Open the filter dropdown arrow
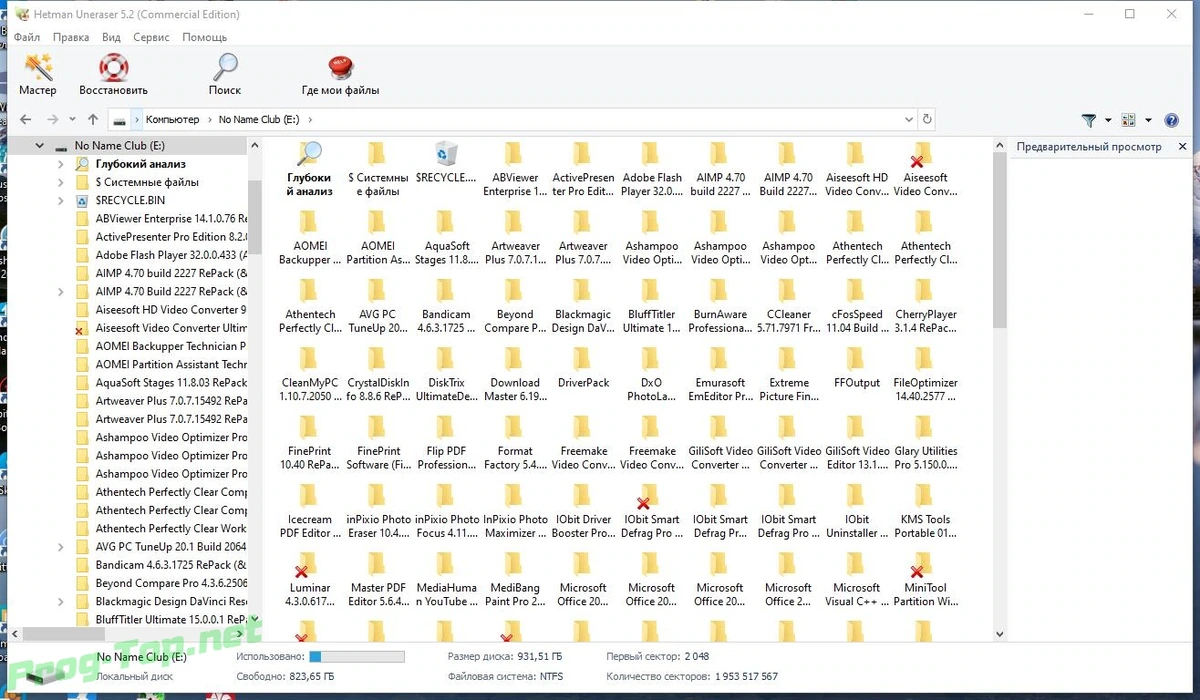 pyautogui.click(x=1108, y=120)
